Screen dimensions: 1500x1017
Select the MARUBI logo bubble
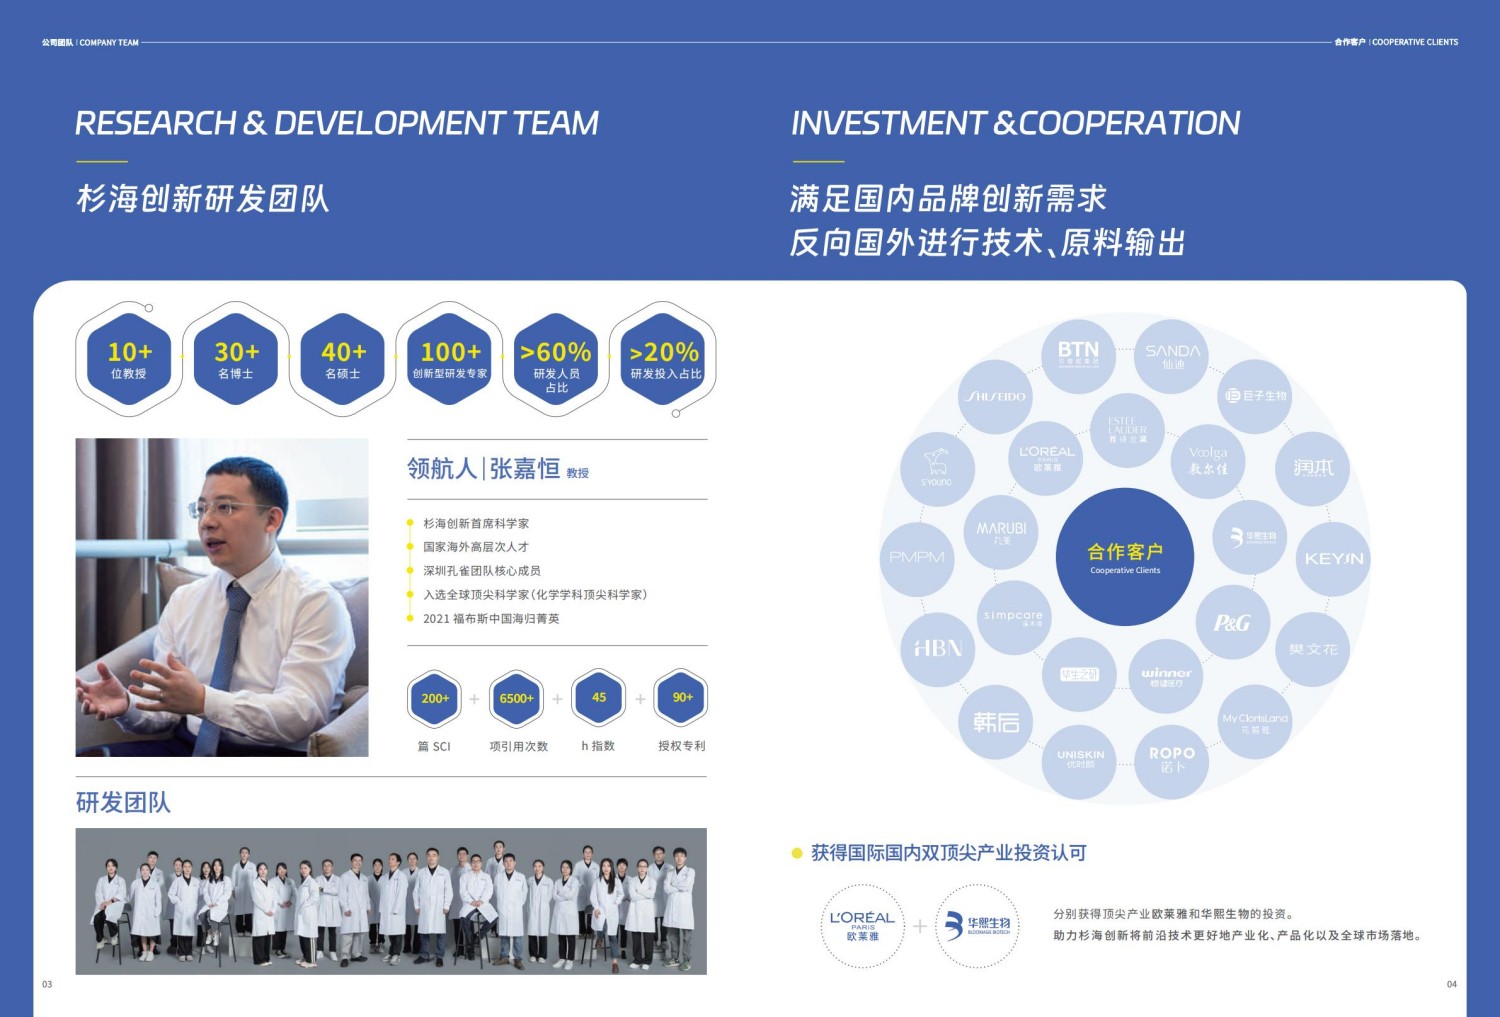point(1001,532)
